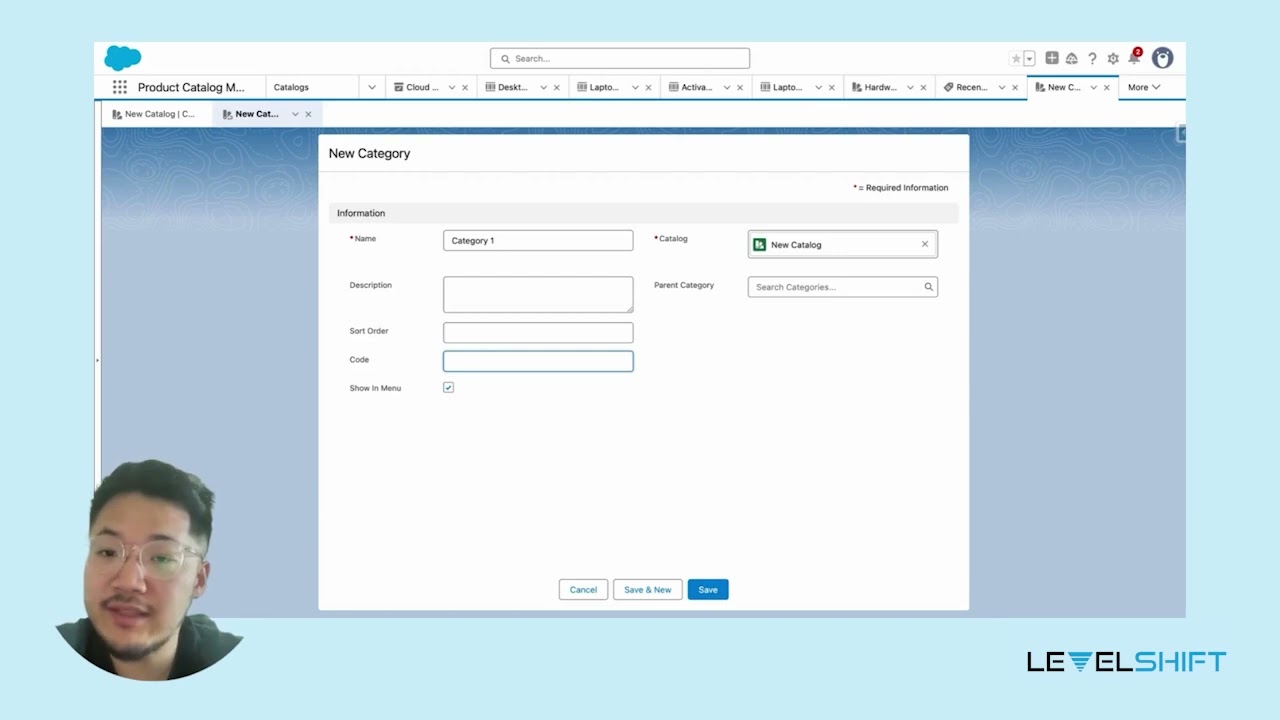Click the blue Save button
The height and width of the screenshot is (720, 1280).
pos(708,590)
